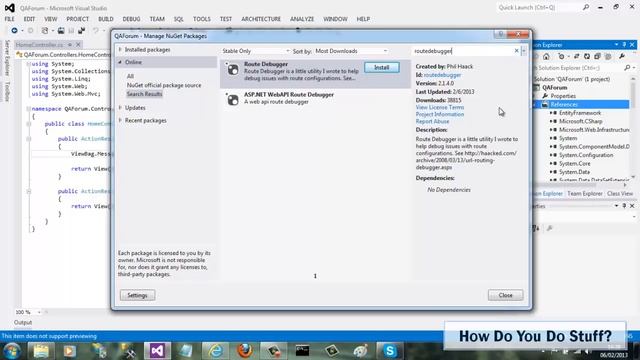This screenshot has width=640, height=360.
Task: Open the Project Information link
Action: 440,114
